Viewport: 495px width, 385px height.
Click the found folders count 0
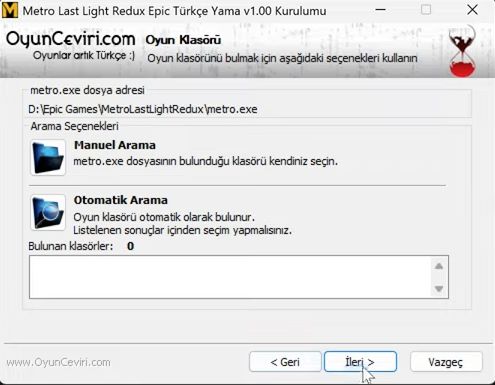tap(130, 246)
